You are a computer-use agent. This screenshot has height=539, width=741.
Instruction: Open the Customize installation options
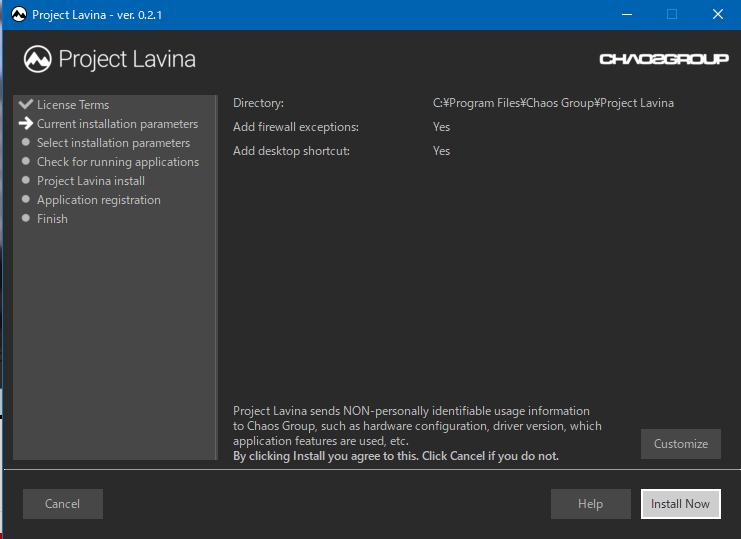(x=681, y=444)
